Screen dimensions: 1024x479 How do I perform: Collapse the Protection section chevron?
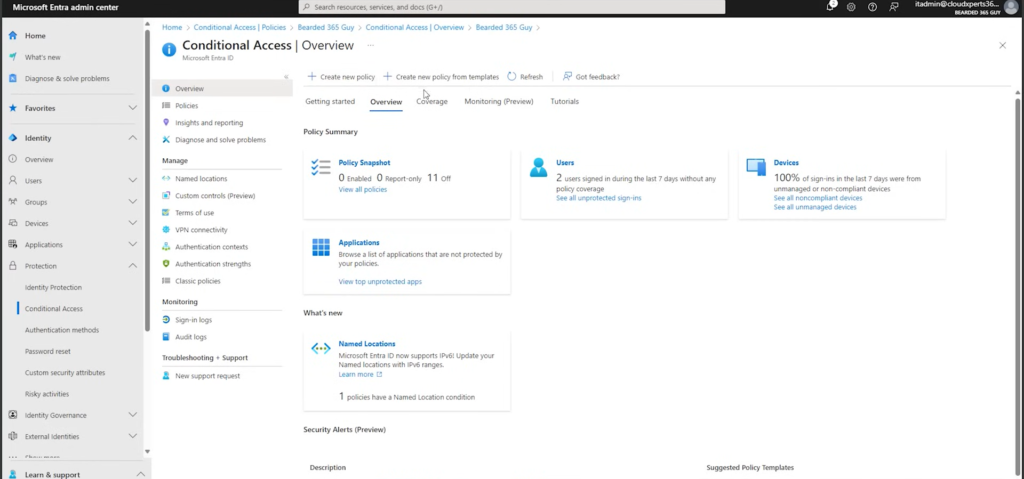tap(133, 266)
